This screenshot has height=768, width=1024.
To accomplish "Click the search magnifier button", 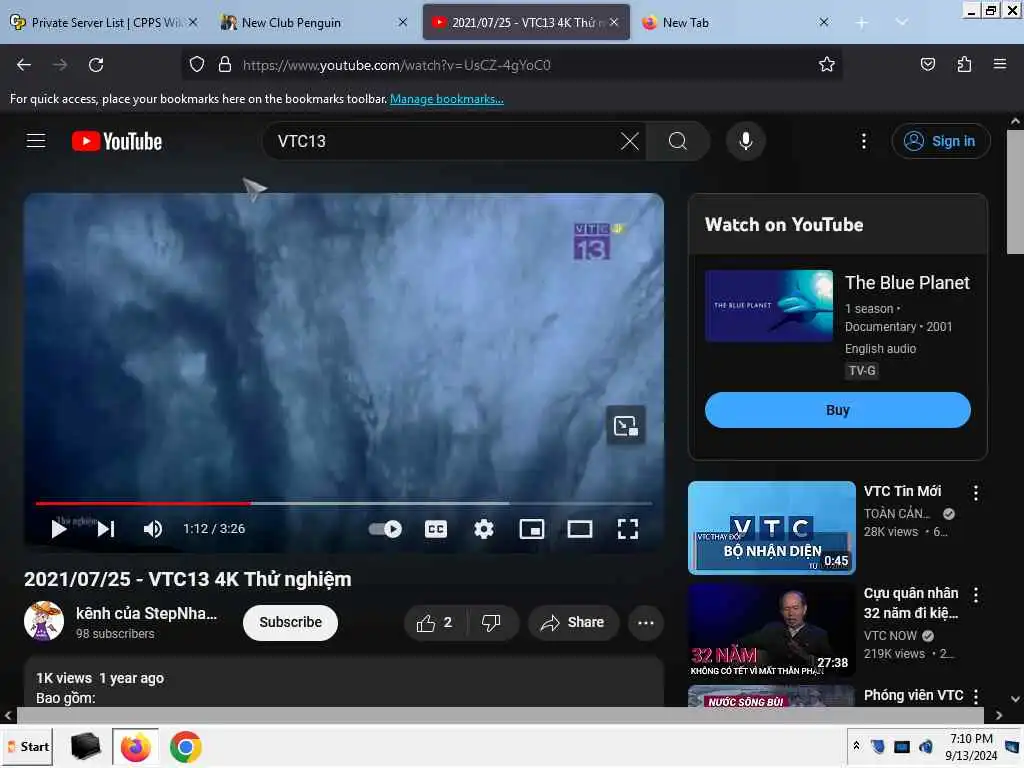I will pyautogui.click(x=678, y=141).
